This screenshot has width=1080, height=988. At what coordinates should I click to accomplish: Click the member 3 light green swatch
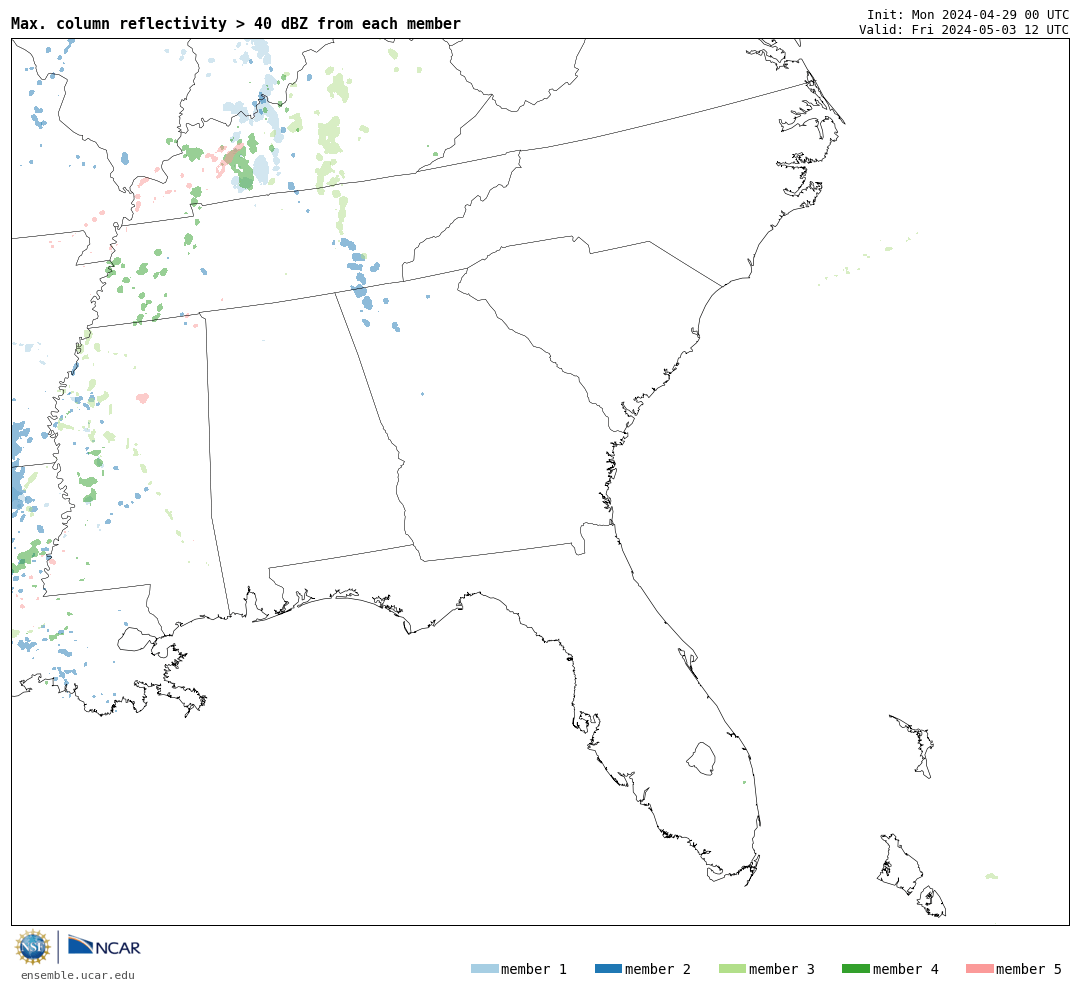click(732, 969)
